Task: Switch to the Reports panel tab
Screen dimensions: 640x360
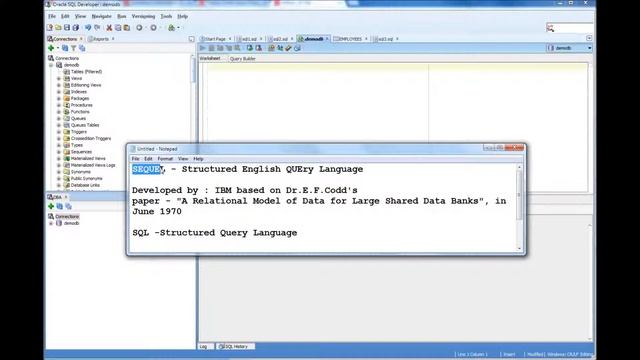Action: [x=101, y=39]
